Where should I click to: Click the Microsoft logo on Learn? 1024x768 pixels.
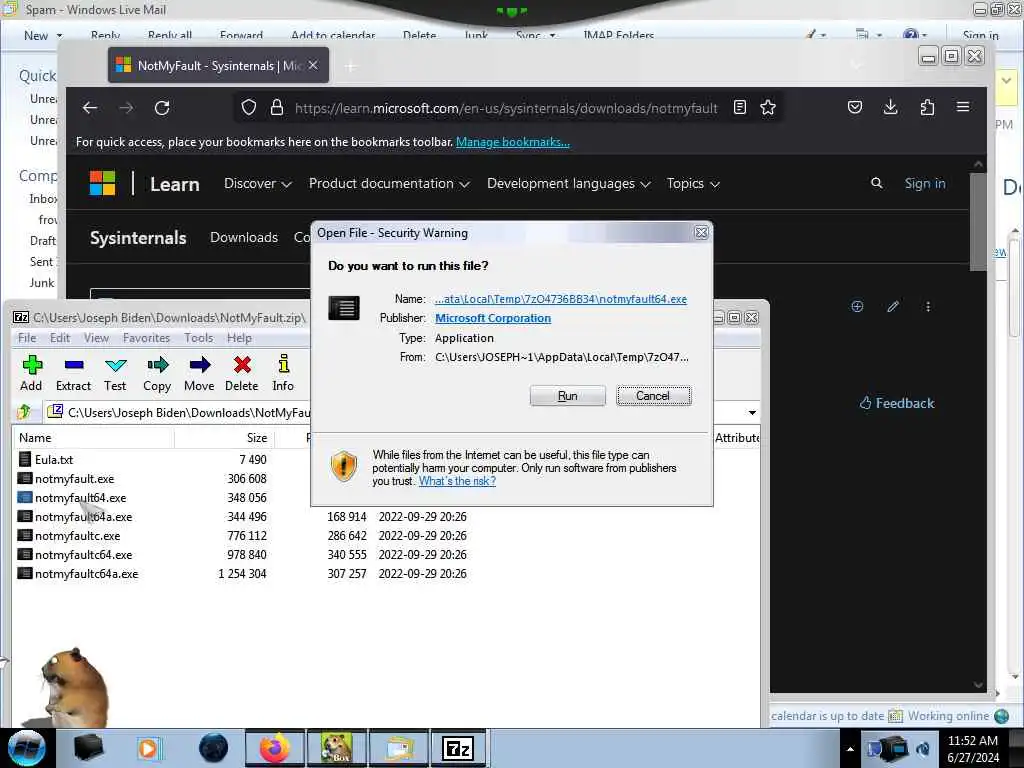click(103, 184)
